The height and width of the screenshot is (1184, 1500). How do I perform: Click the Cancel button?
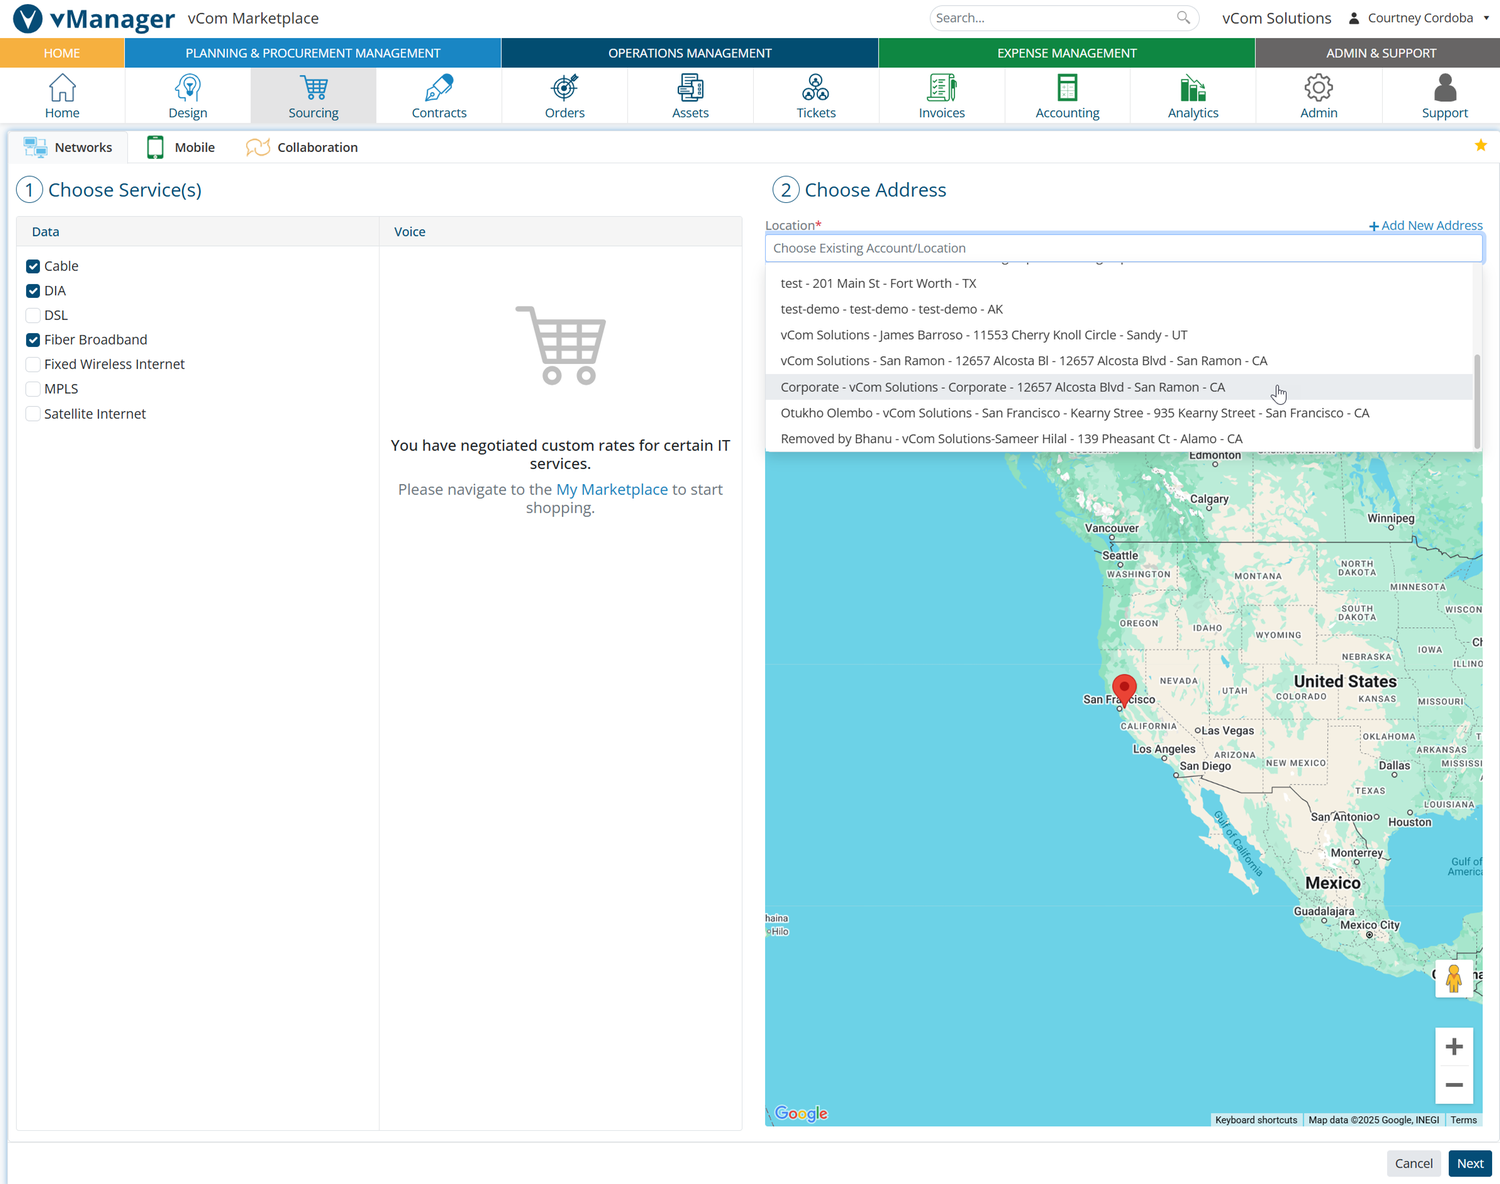click(1414, 1163)
